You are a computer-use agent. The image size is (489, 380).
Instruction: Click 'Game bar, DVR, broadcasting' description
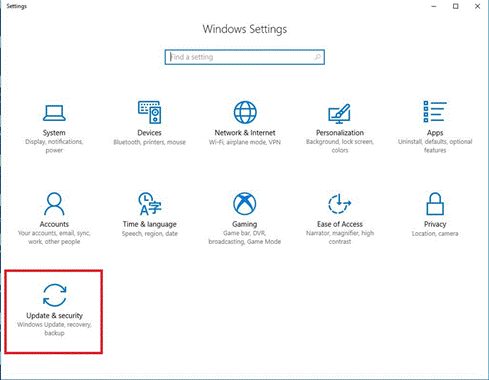pyautogui.click(x=245, y=237)
